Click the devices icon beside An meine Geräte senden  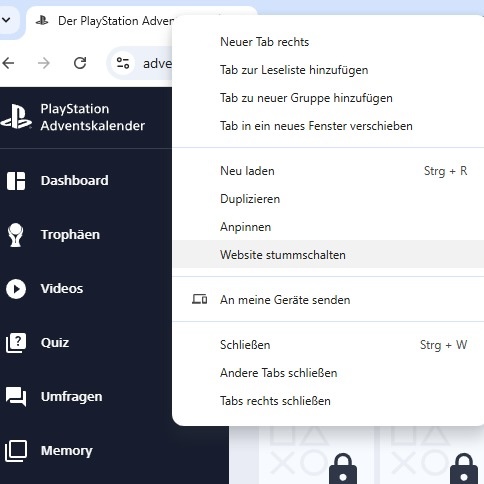[199, 299]
